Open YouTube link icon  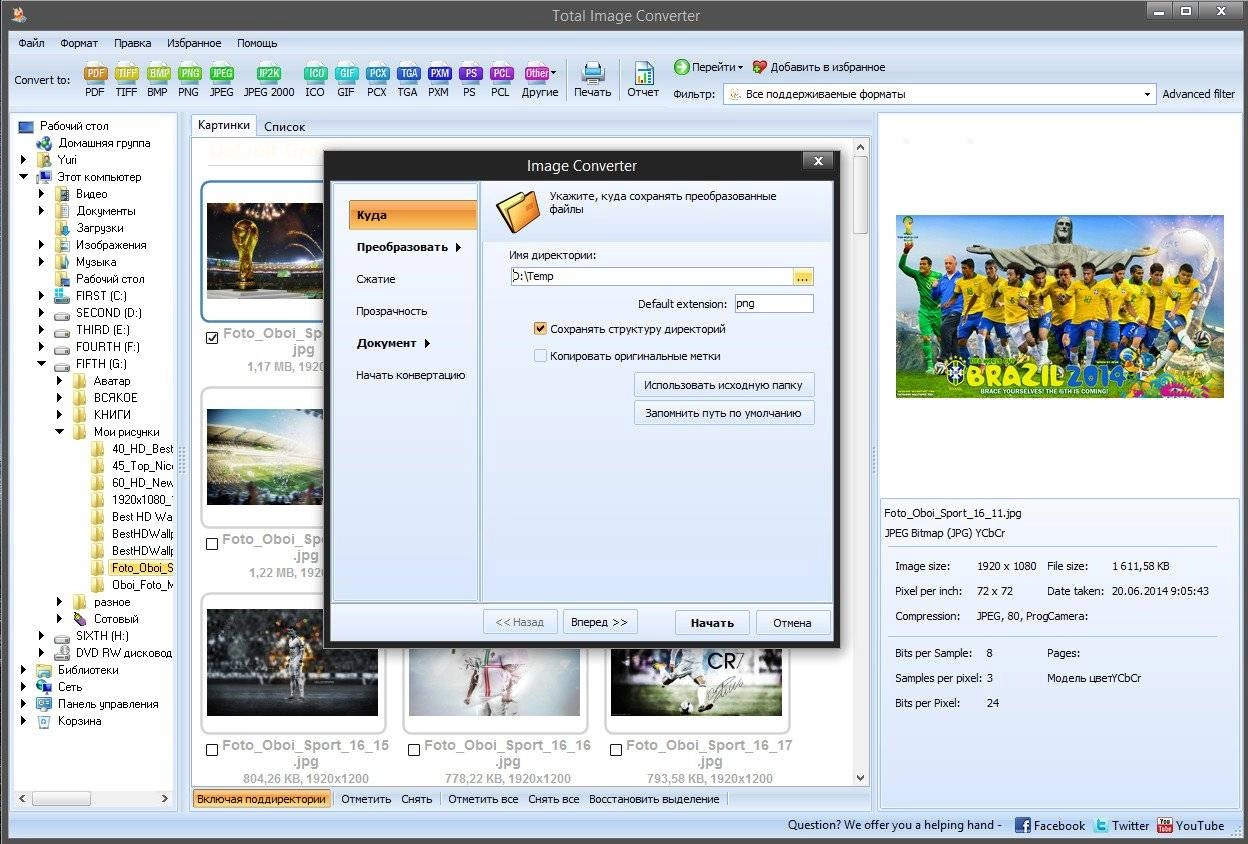pyautogui.click(x=1164, y=825)
